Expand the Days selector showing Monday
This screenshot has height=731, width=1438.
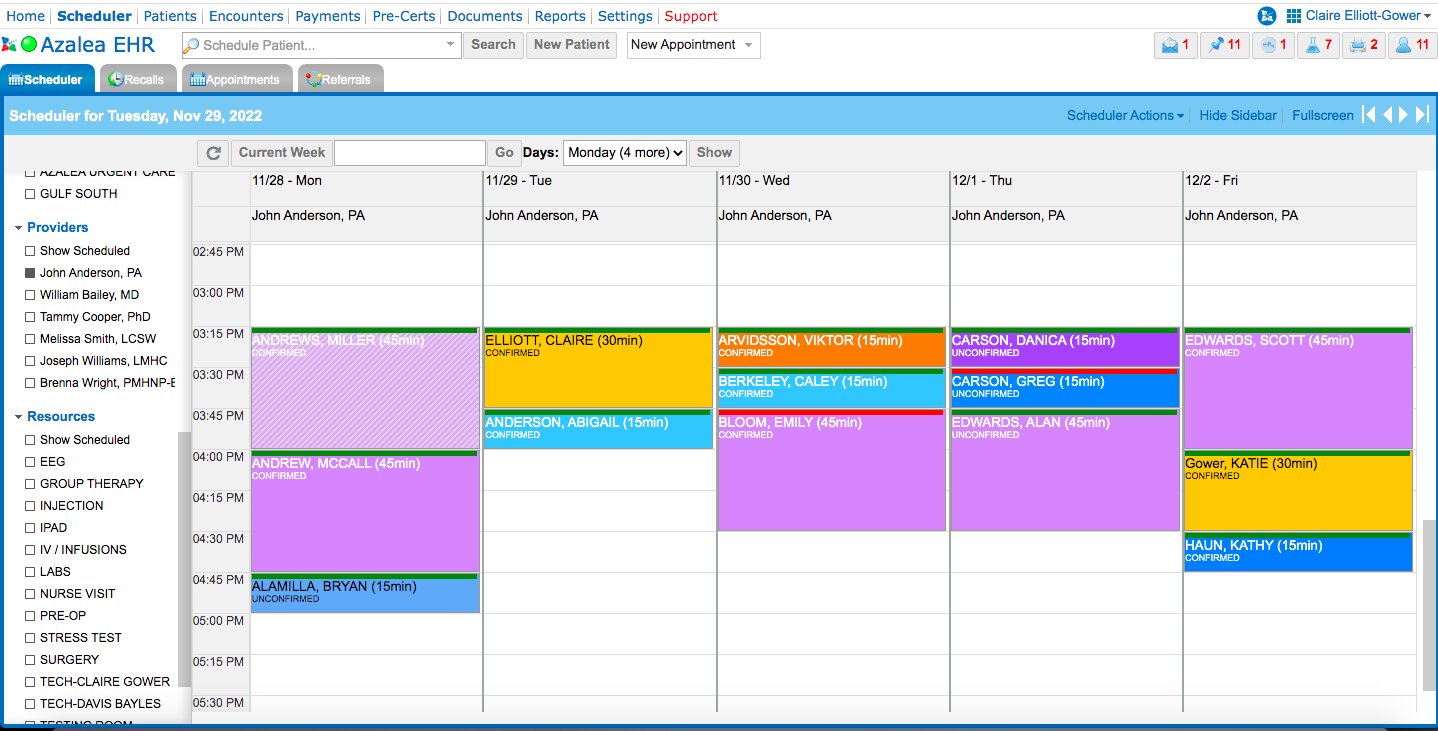(x=625, y=153)
